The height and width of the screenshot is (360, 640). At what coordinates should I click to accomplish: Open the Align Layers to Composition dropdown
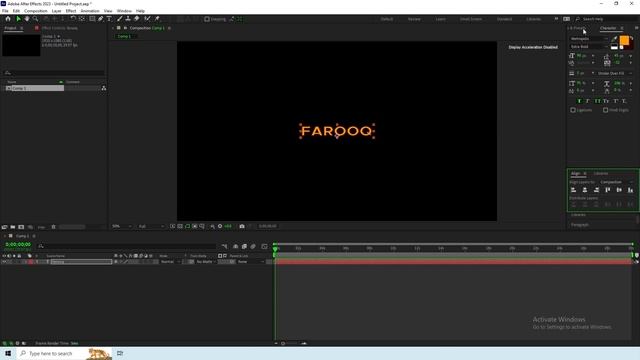pos(616,182)
